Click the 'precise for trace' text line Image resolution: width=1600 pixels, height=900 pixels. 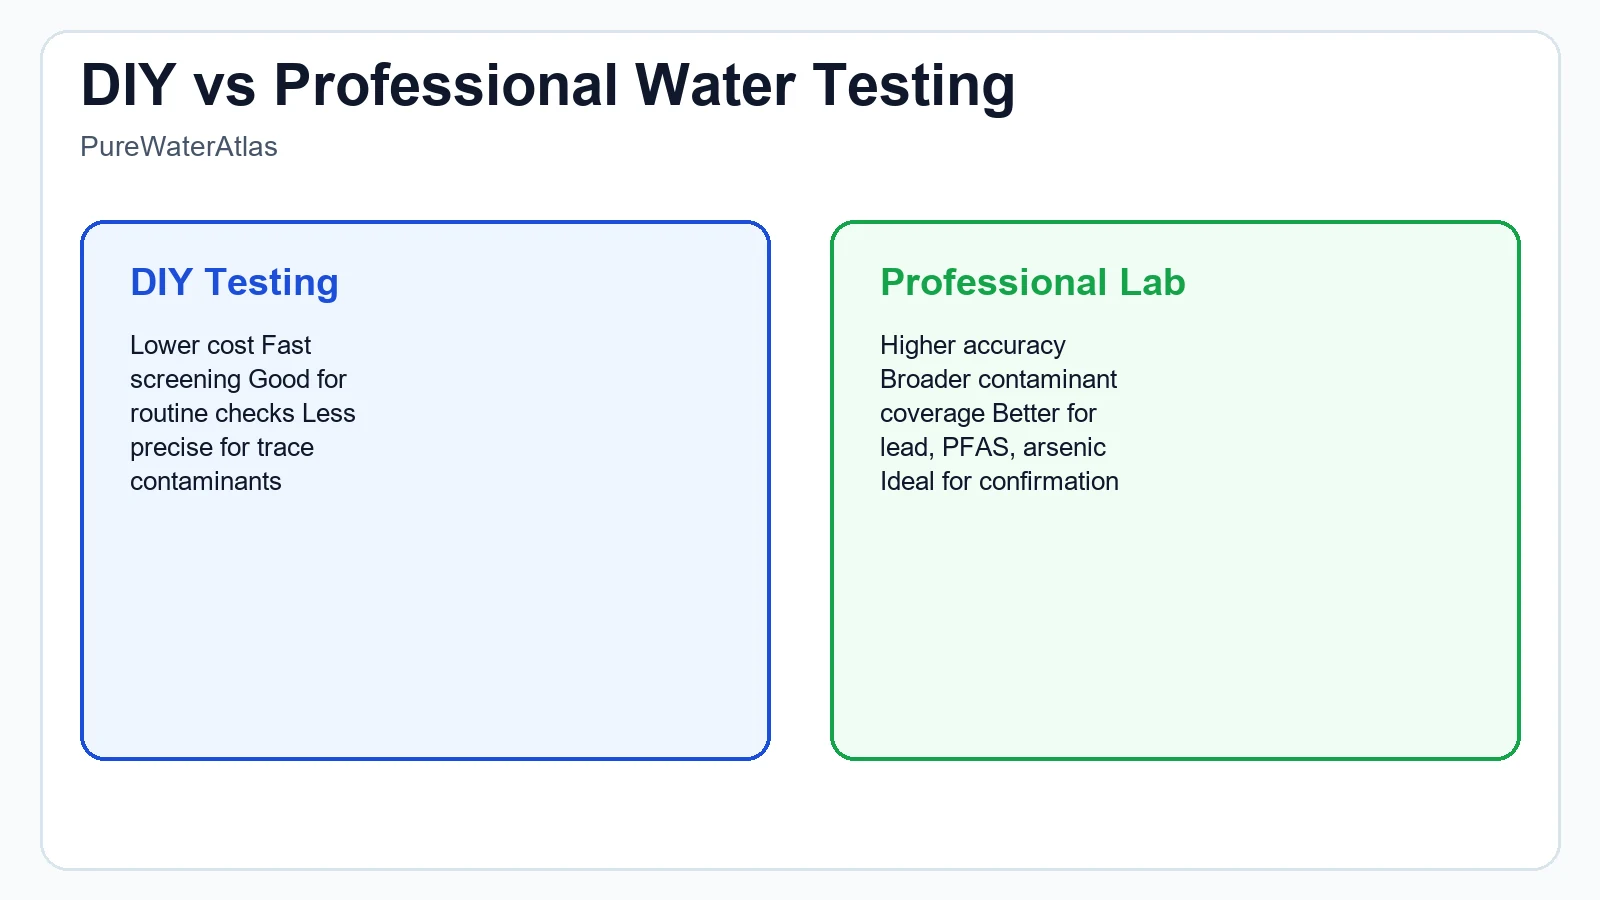[x=221, y=448]
